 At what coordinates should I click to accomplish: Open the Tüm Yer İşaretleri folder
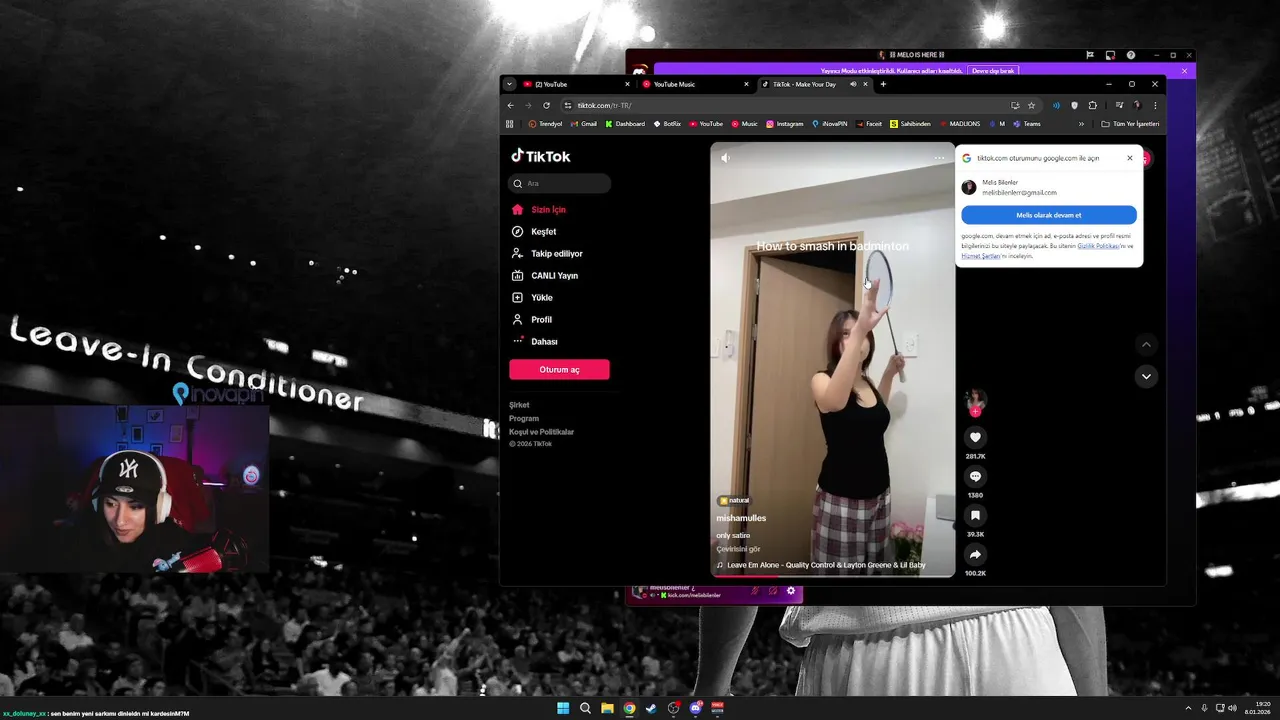pyautogui.click(x=1130, y=124)
